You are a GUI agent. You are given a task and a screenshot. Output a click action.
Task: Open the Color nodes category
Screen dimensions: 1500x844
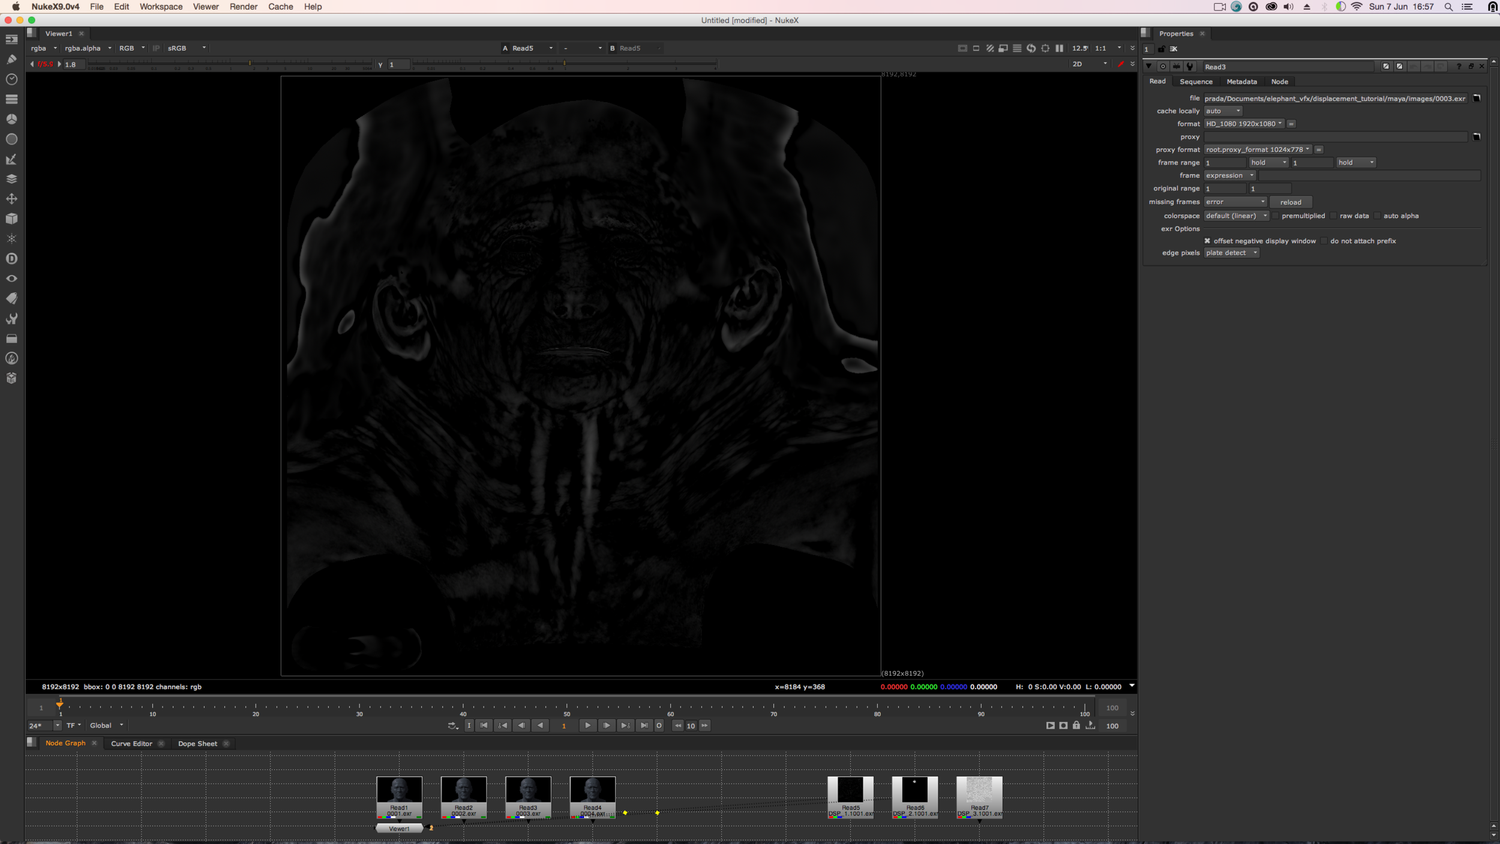11,120
